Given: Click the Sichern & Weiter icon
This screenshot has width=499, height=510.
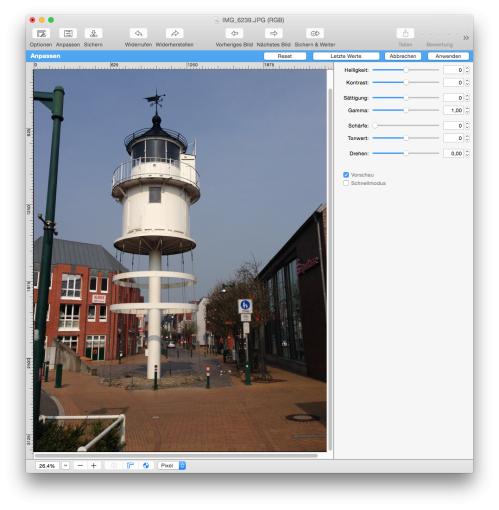Looking at the screenshot, I should 315,33.
